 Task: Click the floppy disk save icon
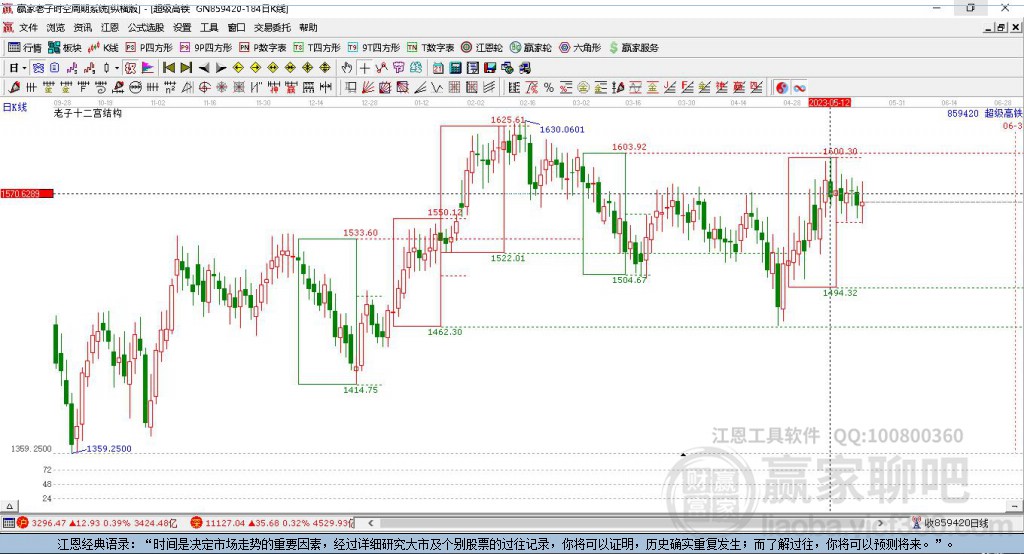point(490,68)
